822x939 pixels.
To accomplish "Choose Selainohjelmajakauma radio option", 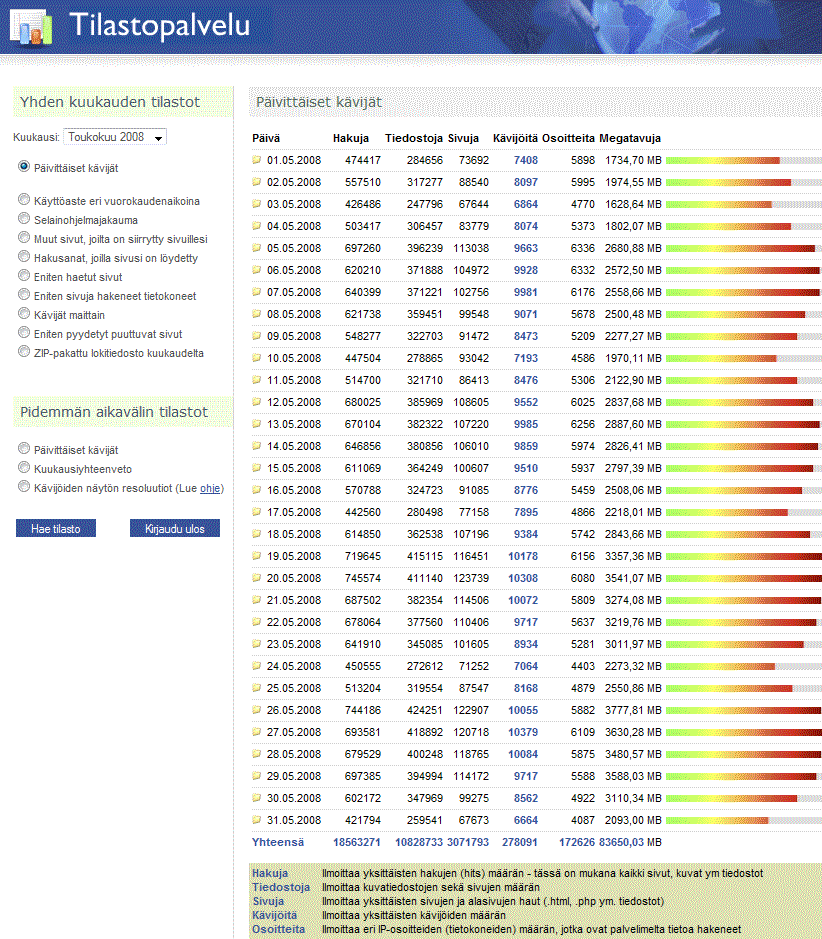I will point(24,218).
